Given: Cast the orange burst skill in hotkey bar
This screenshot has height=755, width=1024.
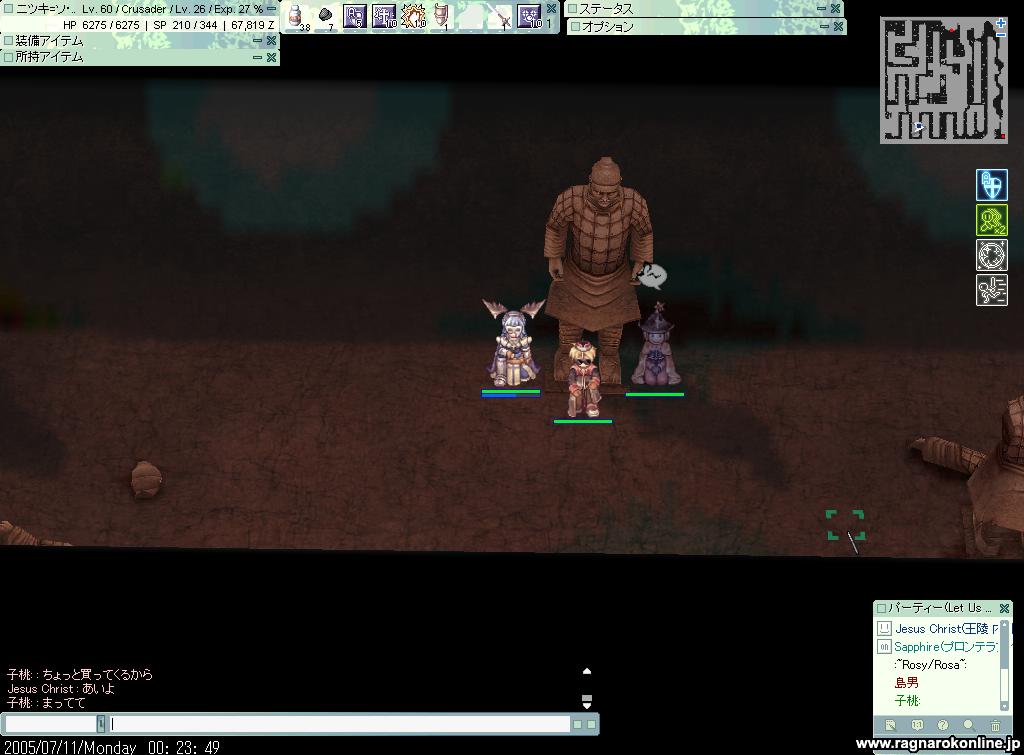Looking at the screenshot, I should click(413, 16).
